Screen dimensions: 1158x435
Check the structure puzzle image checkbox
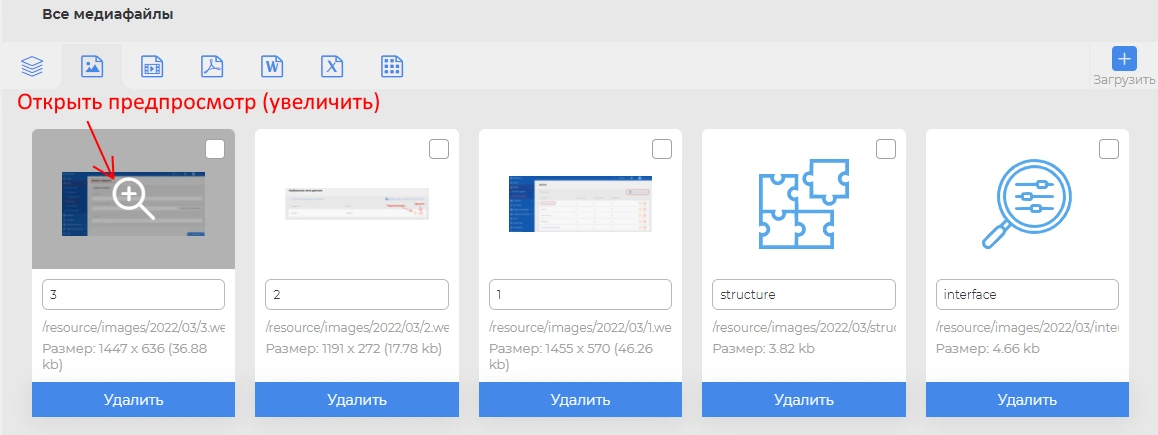(x=886, y=149)
